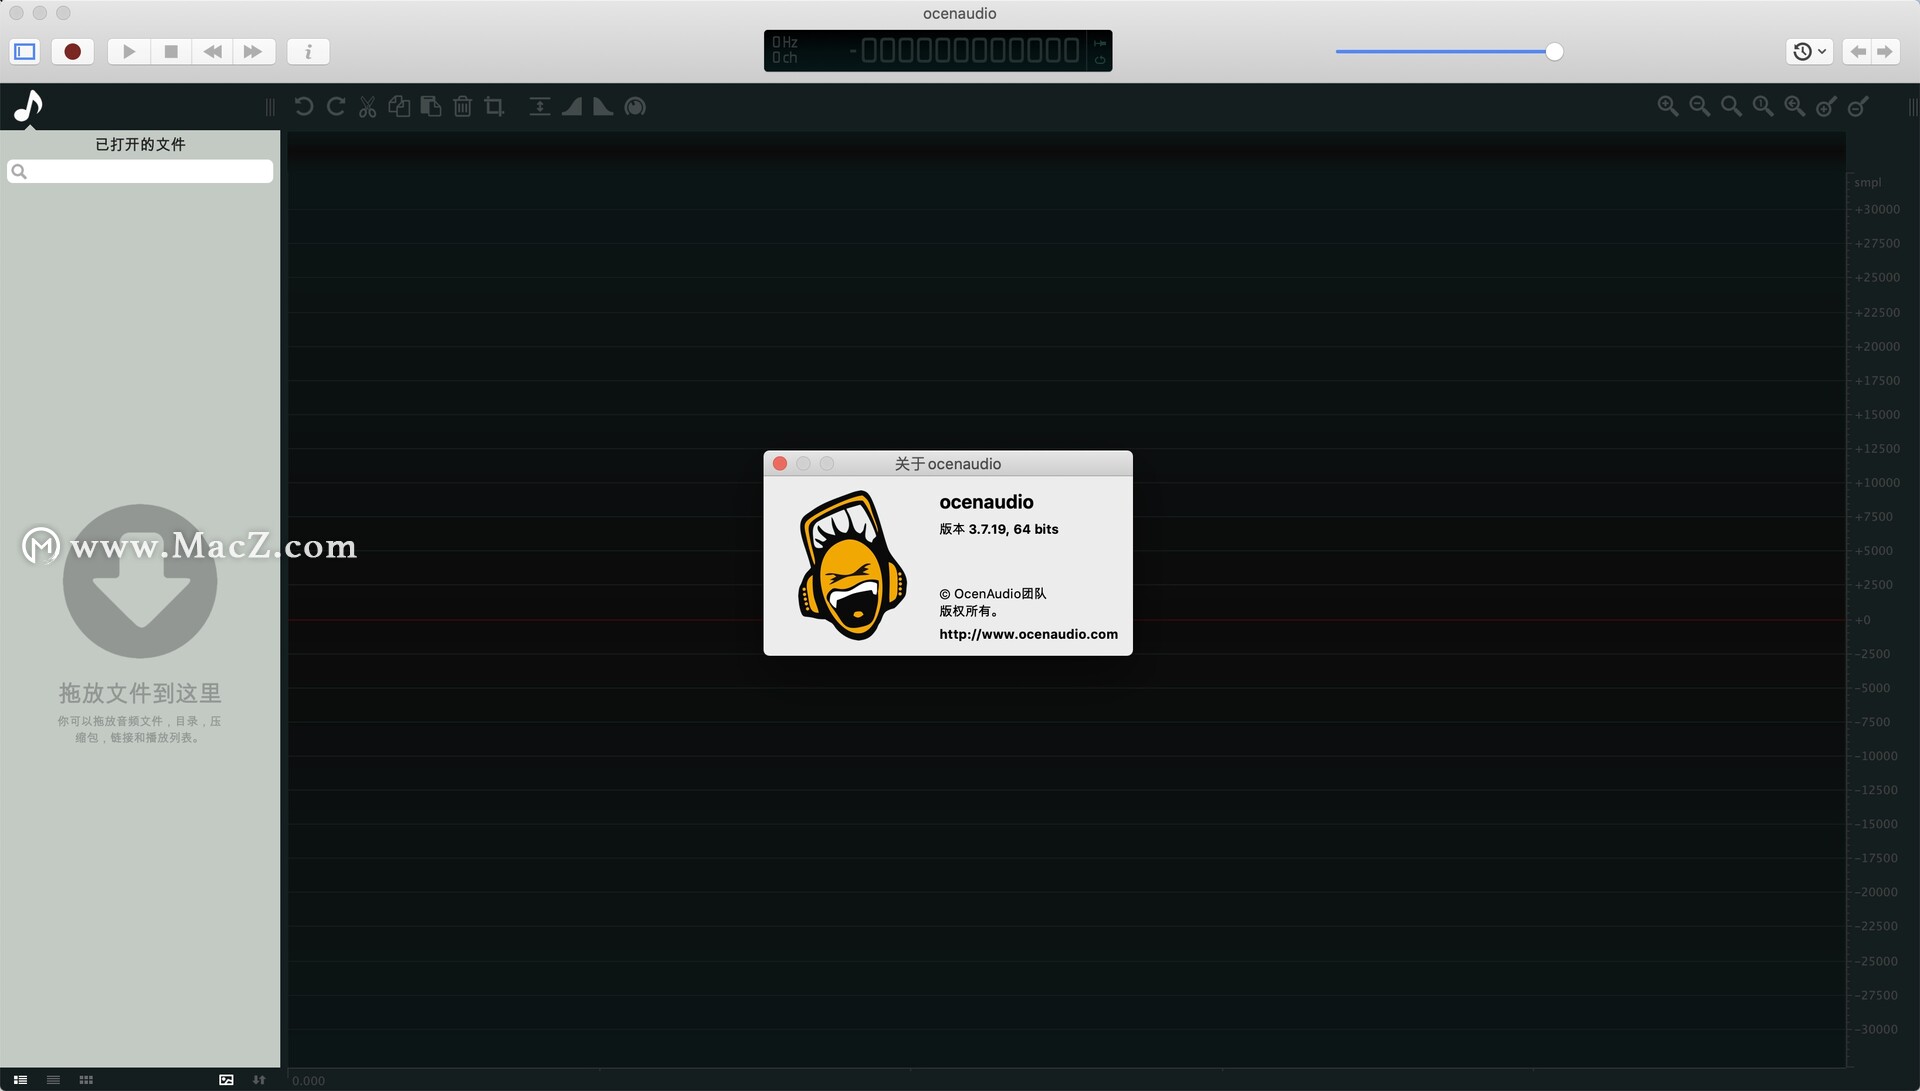Click the Cut scissors icon
Image resolution: width=1920 pixels, height=1091 pixels.
[x=368, y=106]
